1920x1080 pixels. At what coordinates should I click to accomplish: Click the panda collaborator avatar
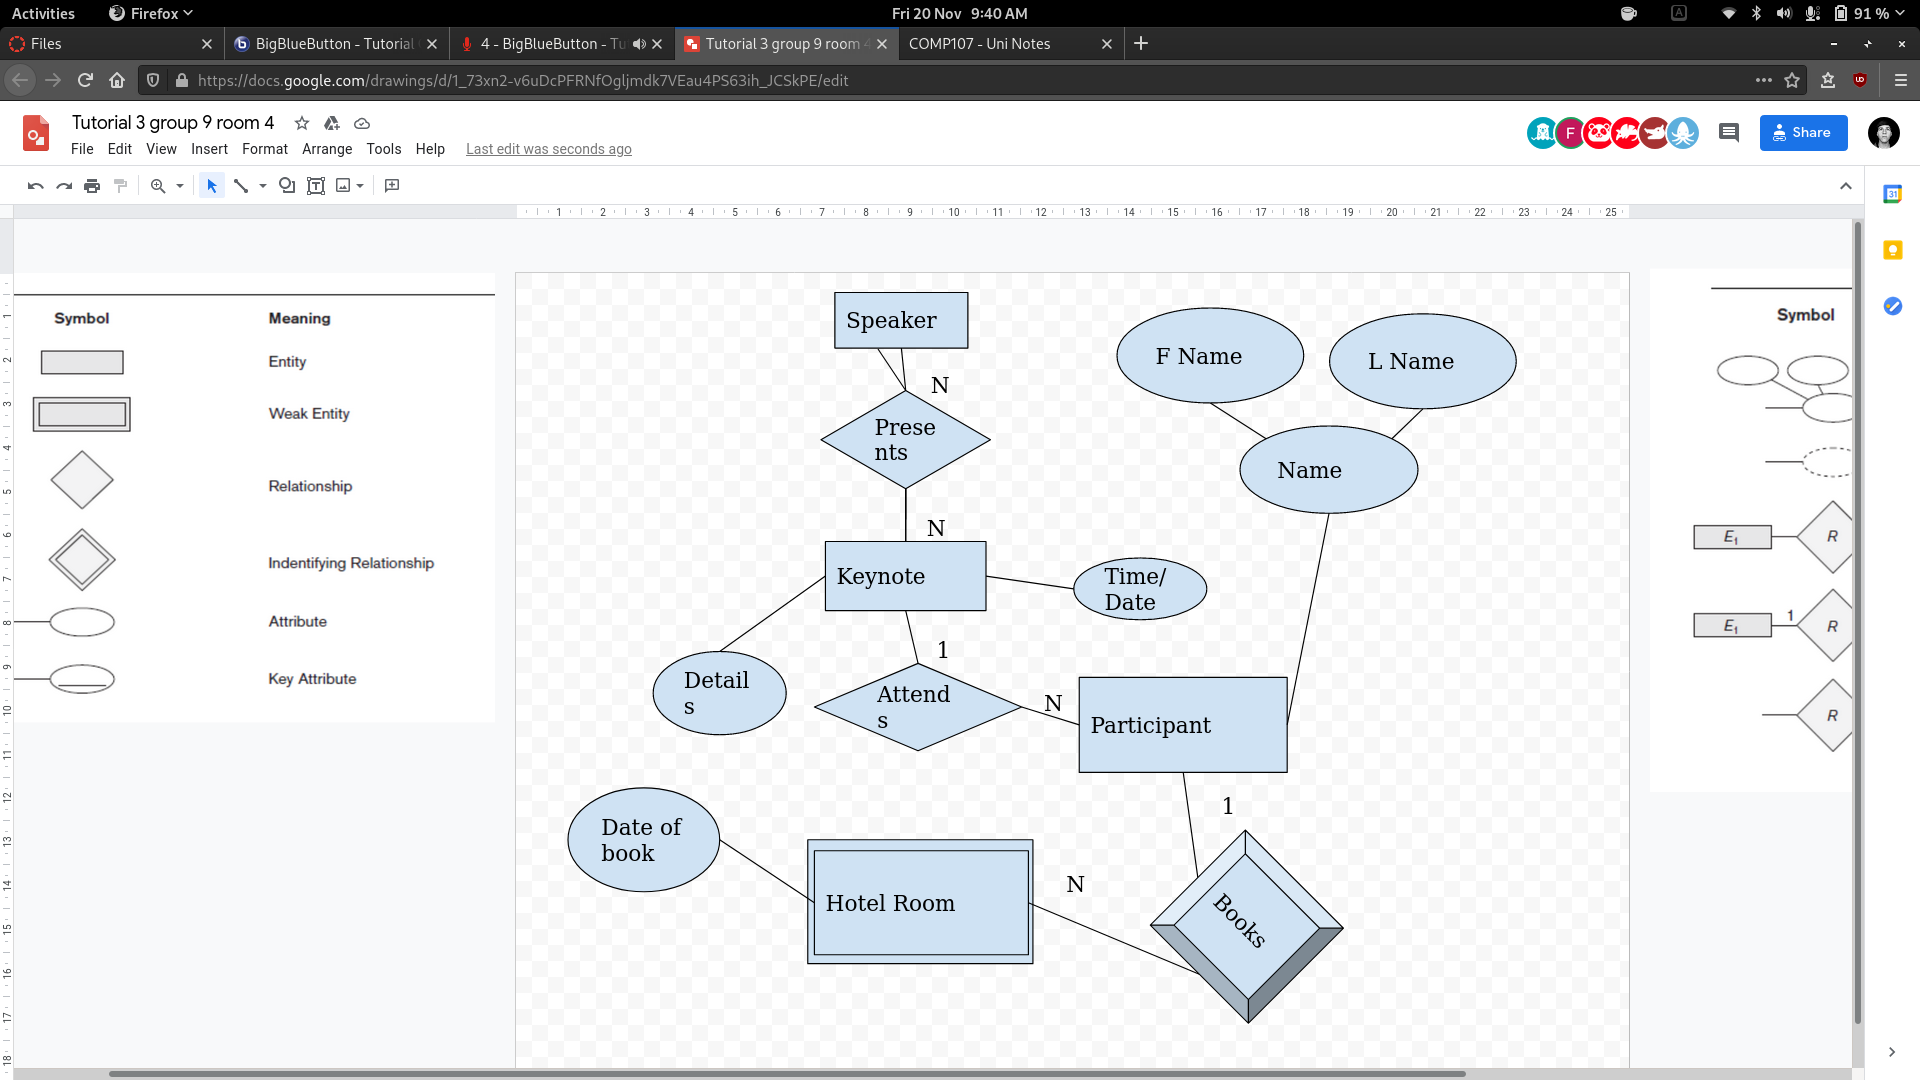pyautogui.click(x=1598, y=132)
